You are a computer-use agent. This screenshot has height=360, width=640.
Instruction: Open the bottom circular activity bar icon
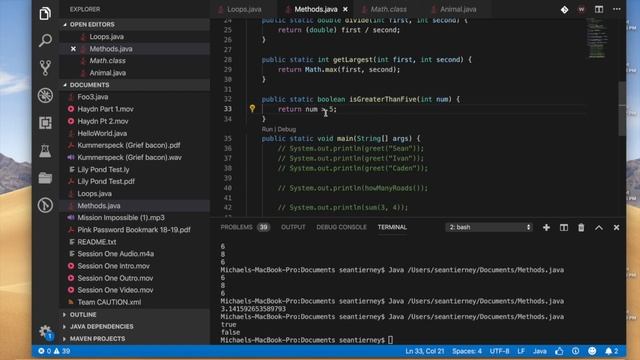click(x=45, y=205)
